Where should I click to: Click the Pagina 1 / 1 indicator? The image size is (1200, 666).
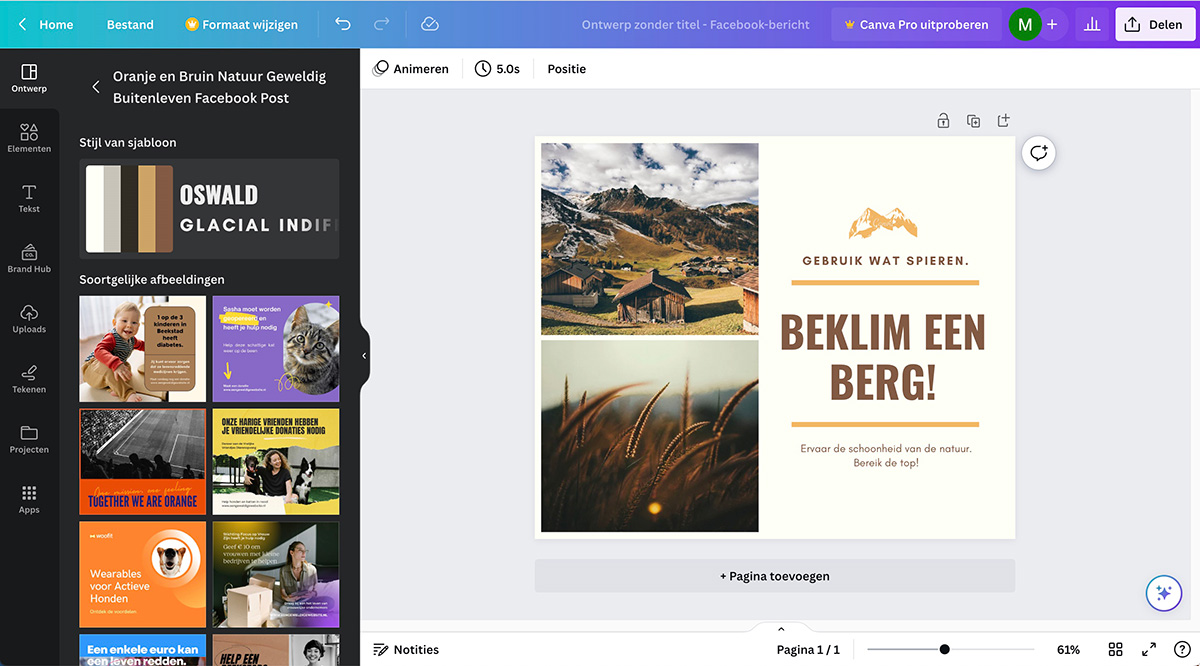click(x=808, y=650)
